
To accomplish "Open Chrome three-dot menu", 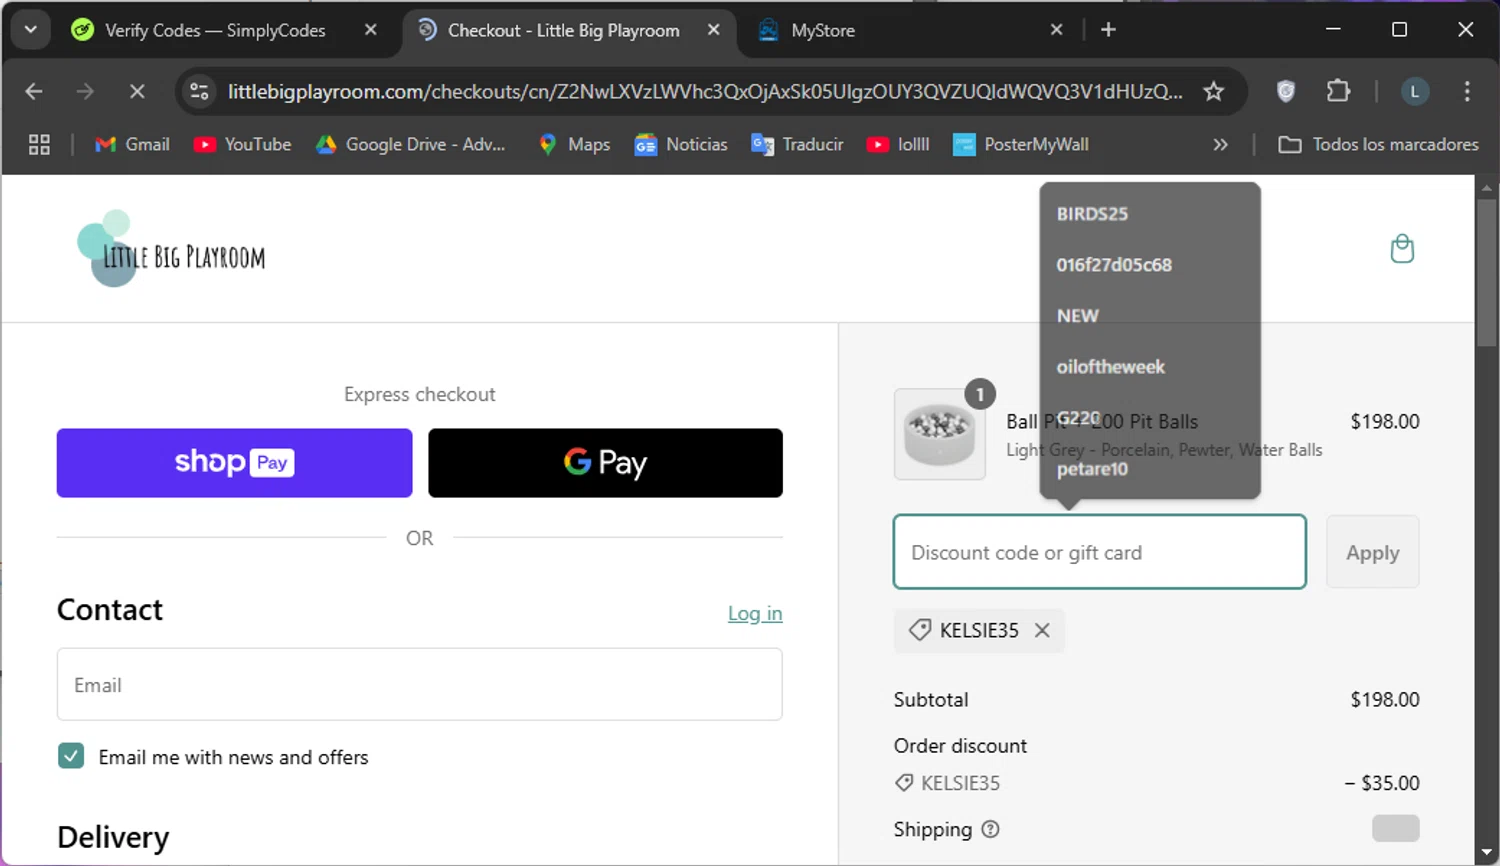I will (1467, 92).
